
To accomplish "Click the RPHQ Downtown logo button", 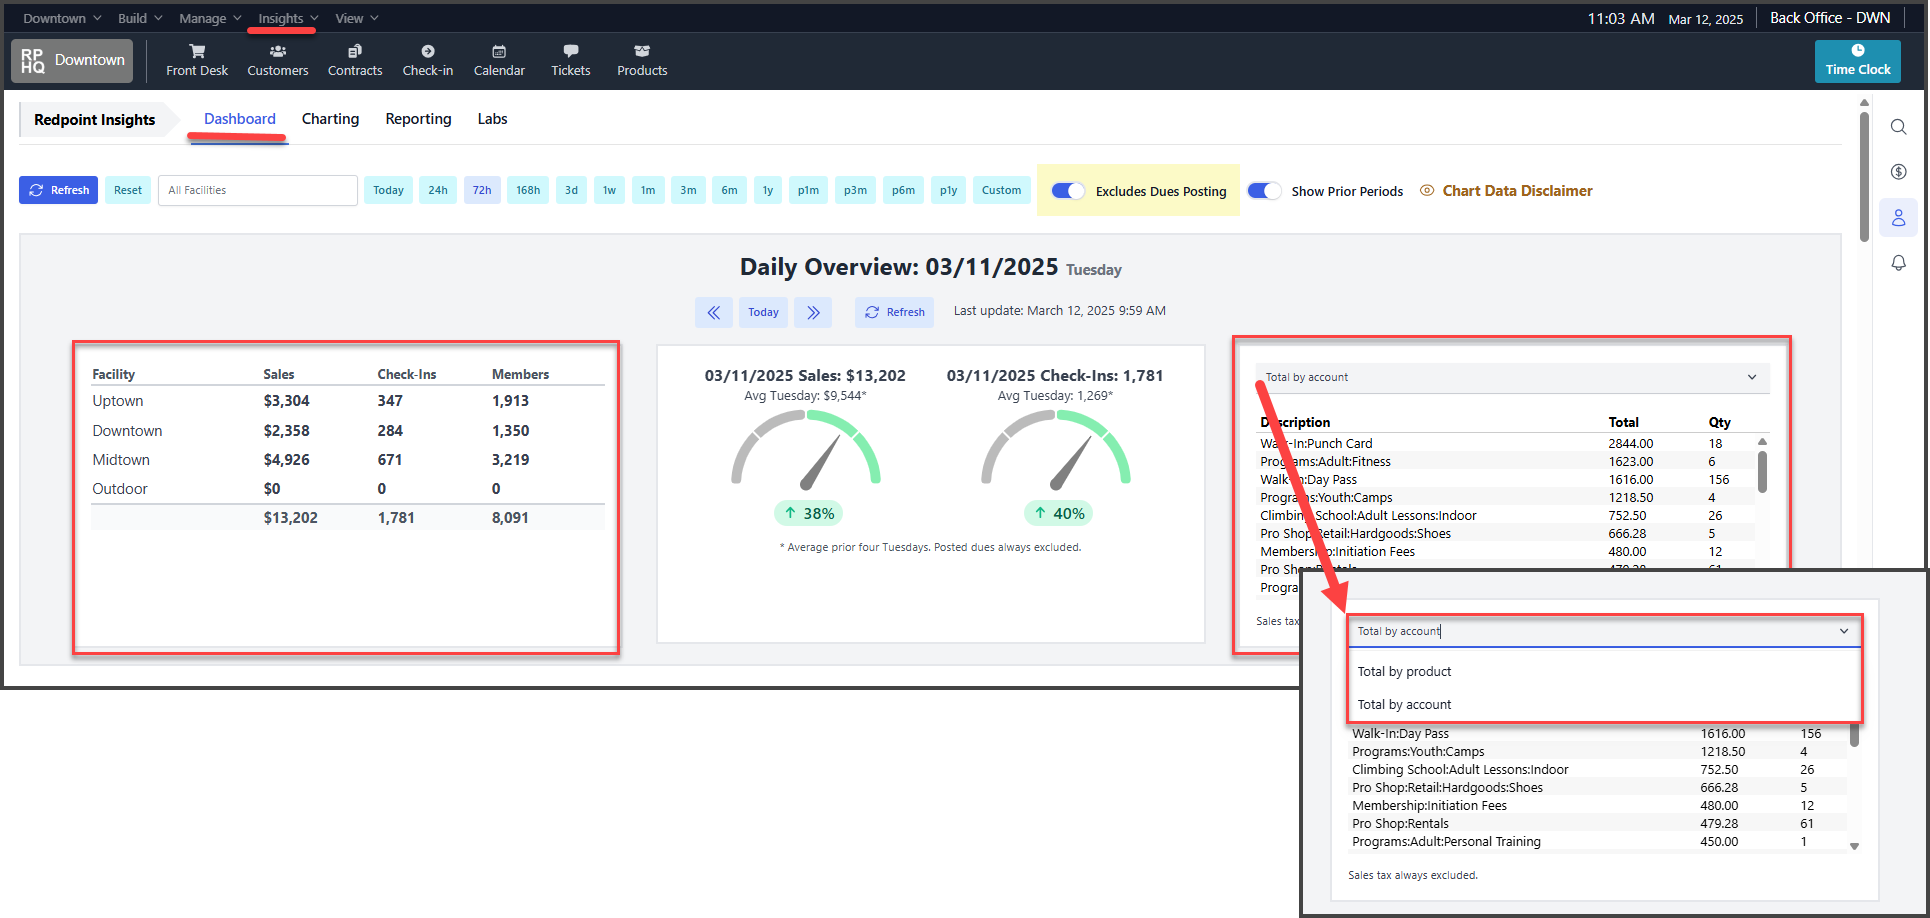I will point(72,60).
